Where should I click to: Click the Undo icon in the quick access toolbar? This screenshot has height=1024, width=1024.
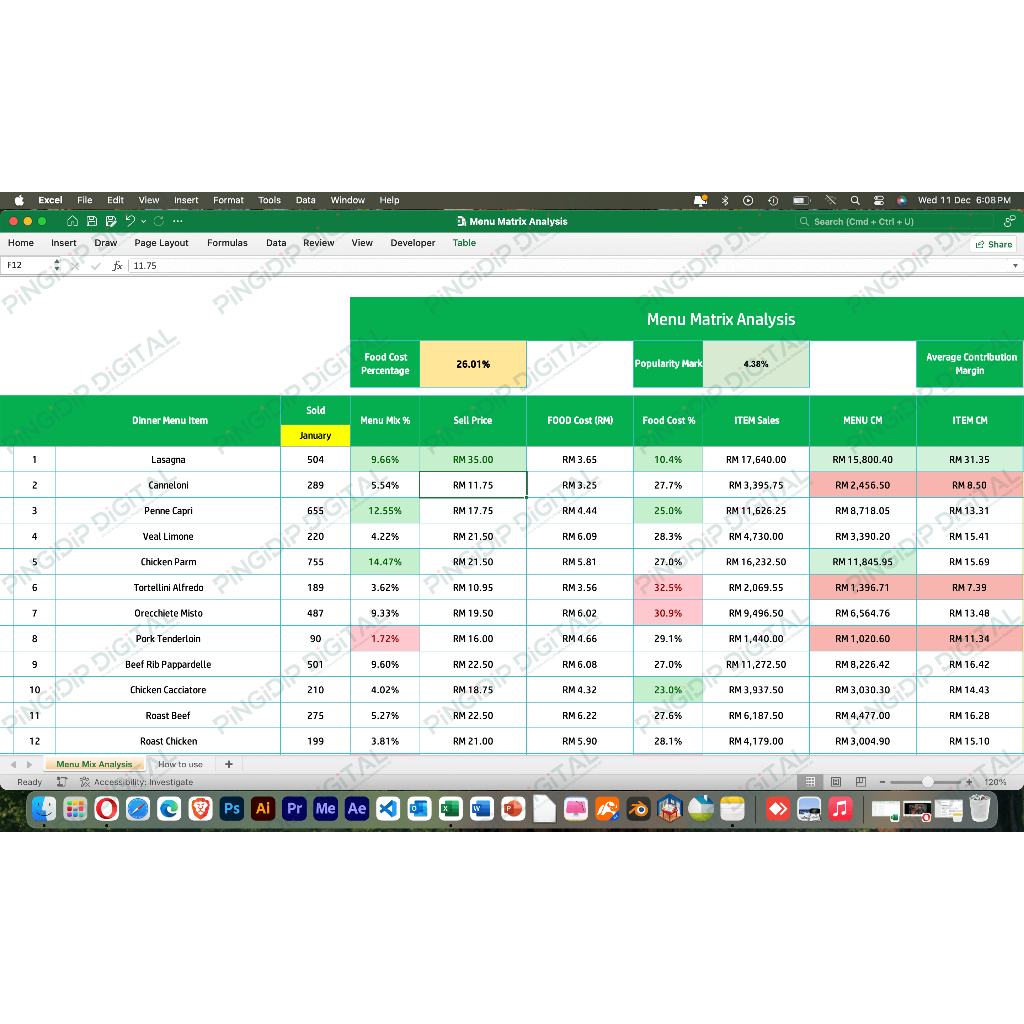(x=130, y=221)
